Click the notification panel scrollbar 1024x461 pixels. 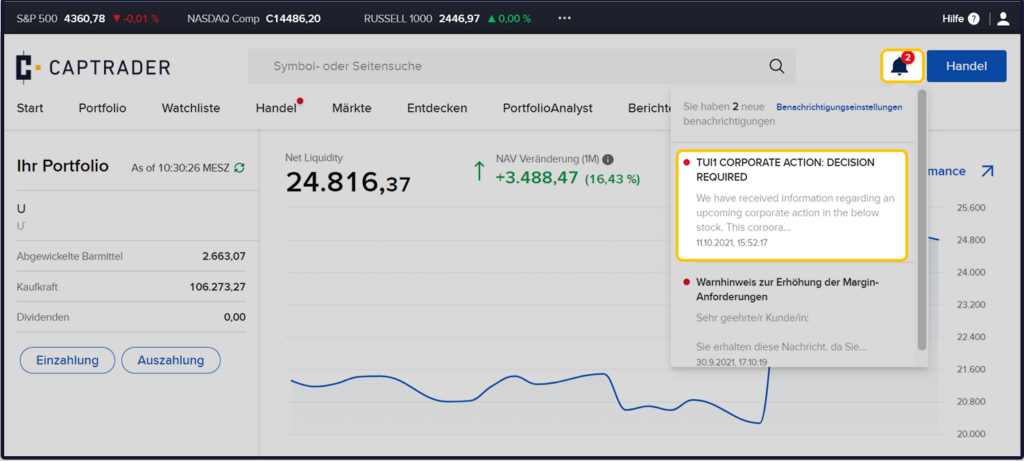click(x=921, y=220)
